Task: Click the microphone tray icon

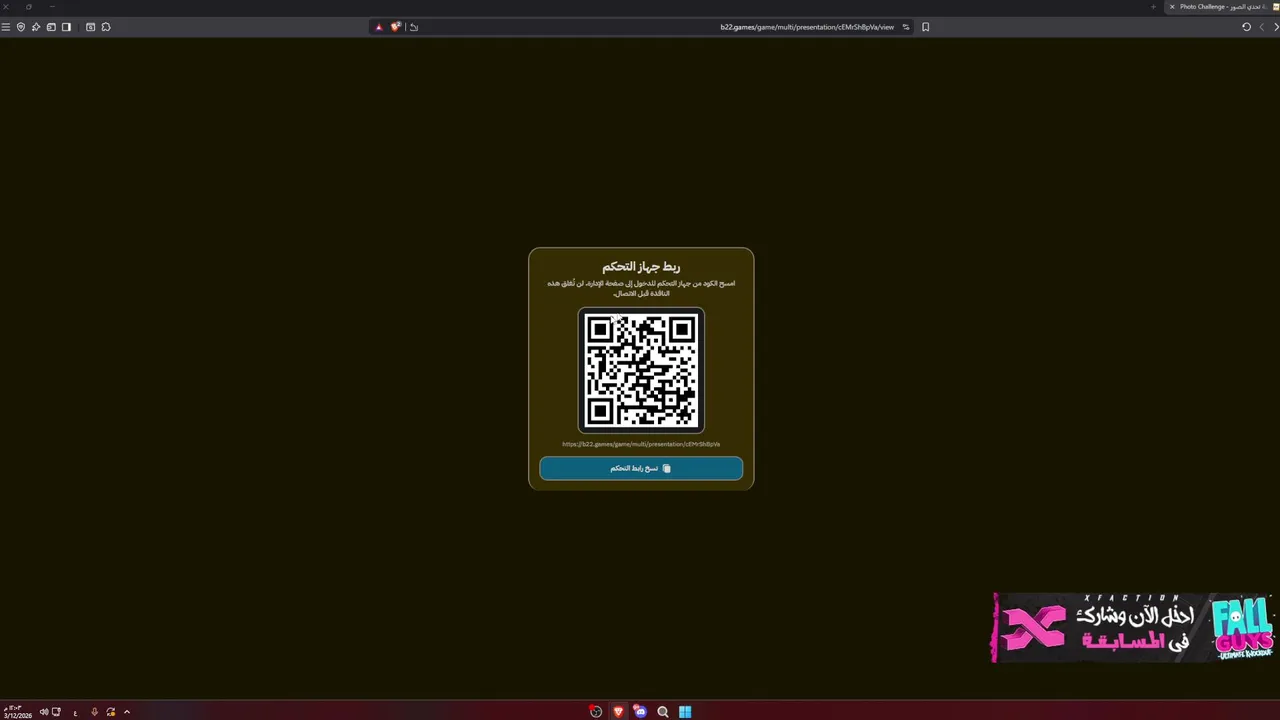Action: tap(94, 712)
